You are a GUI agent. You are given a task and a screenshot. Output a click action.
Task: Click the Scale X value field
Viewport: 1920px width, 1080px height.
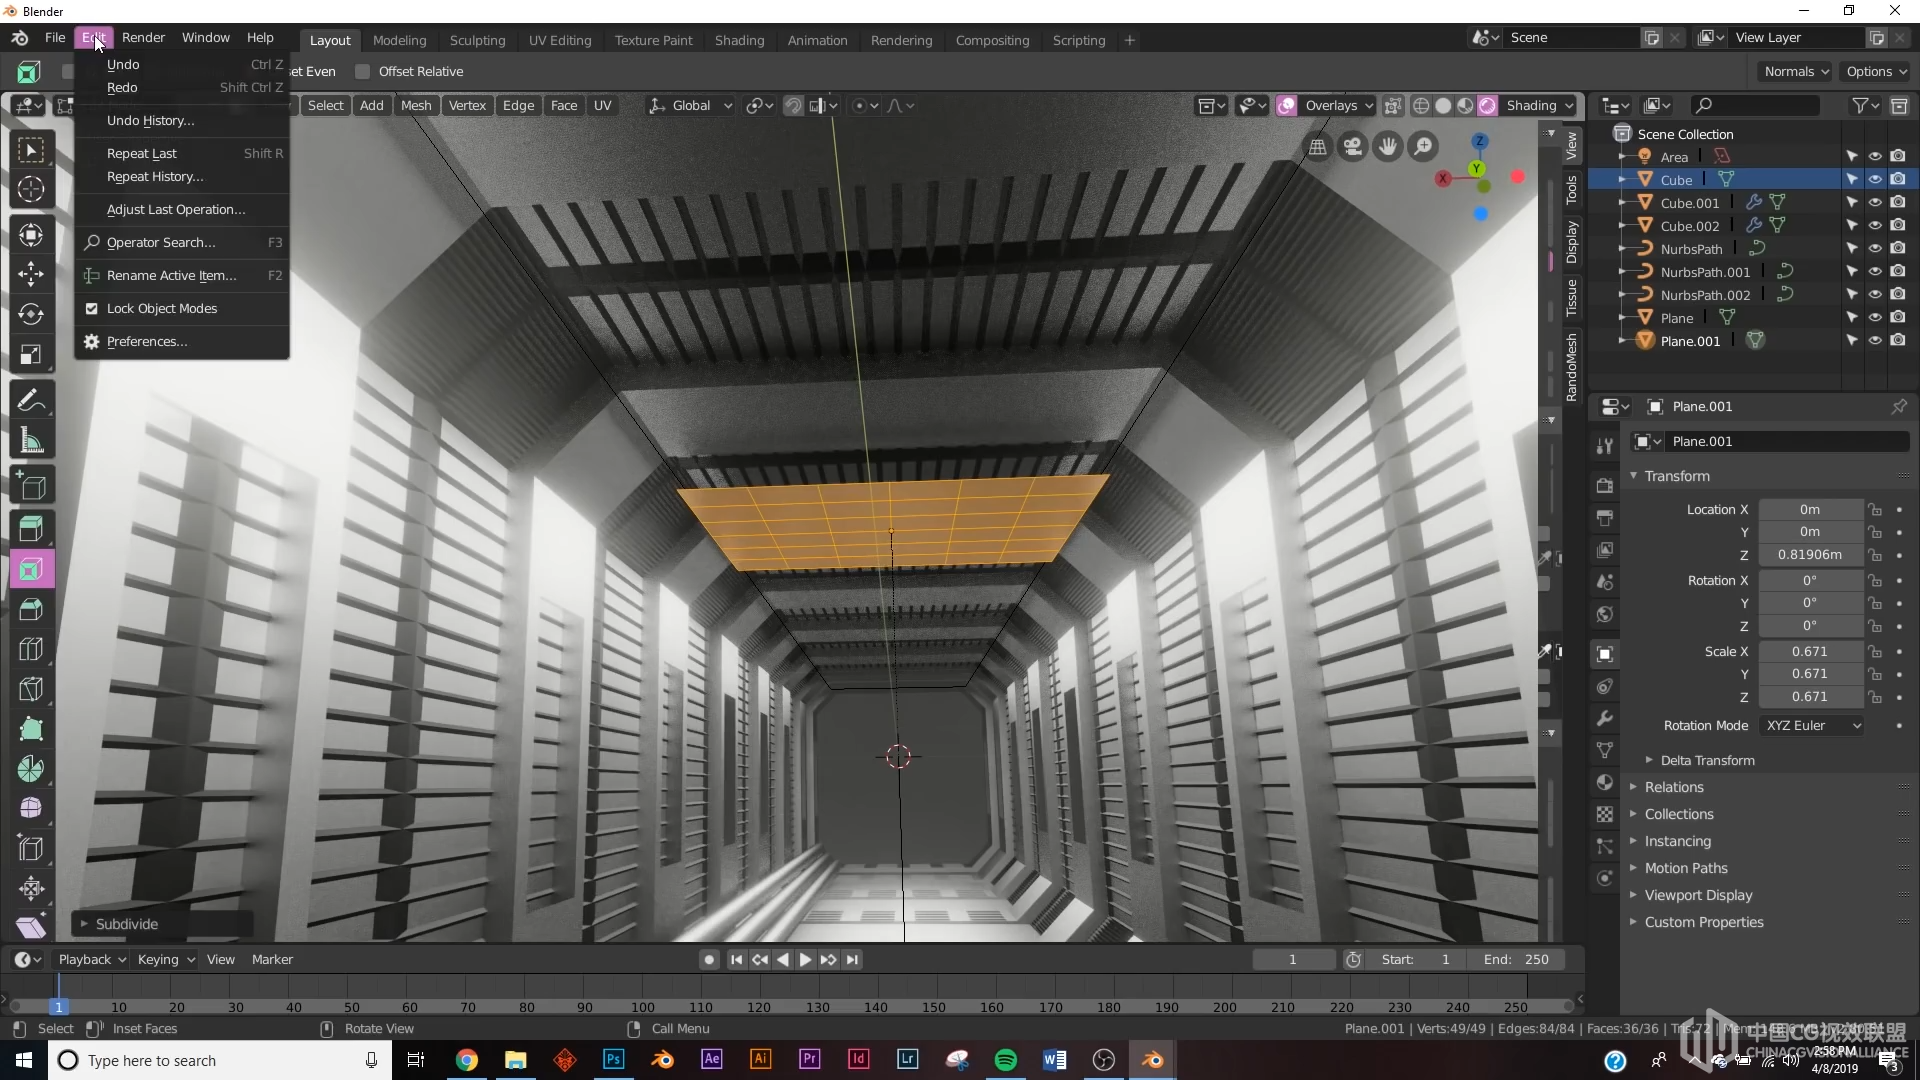click(1810, 651)
